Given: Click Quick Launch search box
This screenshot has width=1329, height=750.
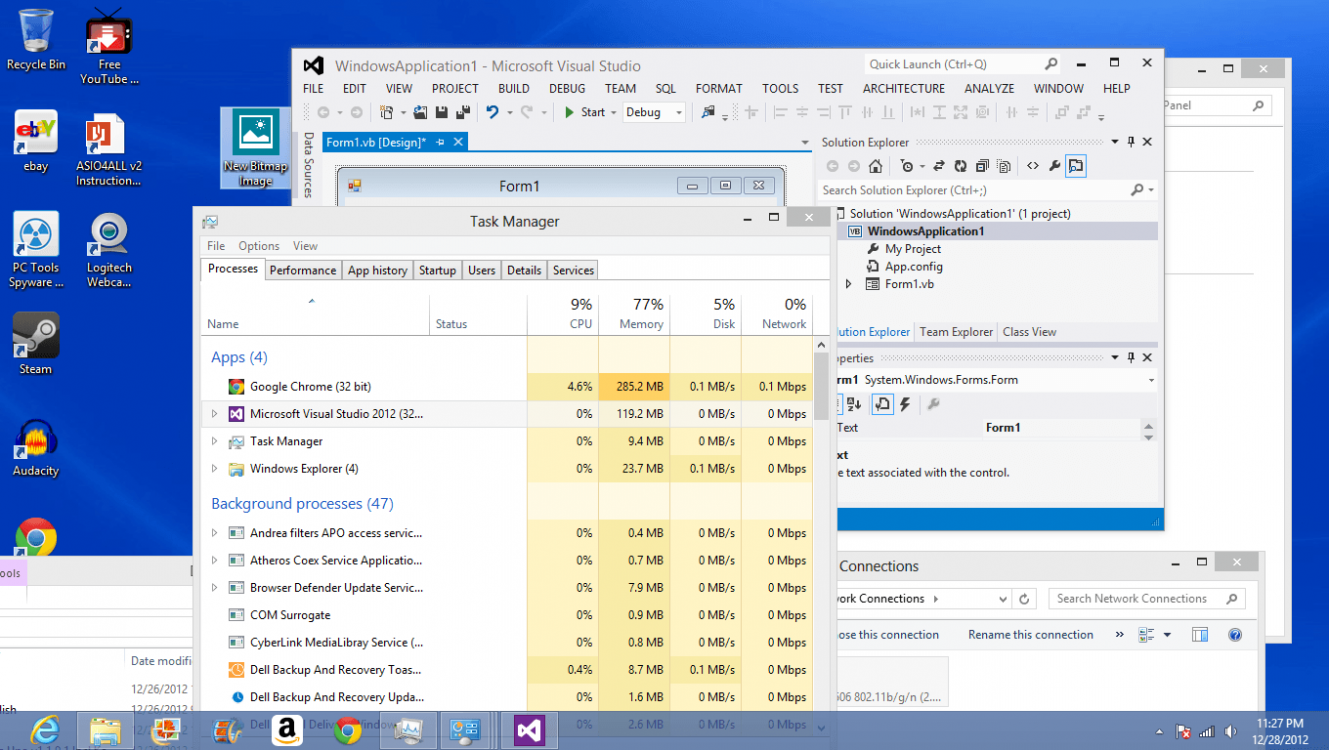Looking at the screenshot, I should (963, 64).
